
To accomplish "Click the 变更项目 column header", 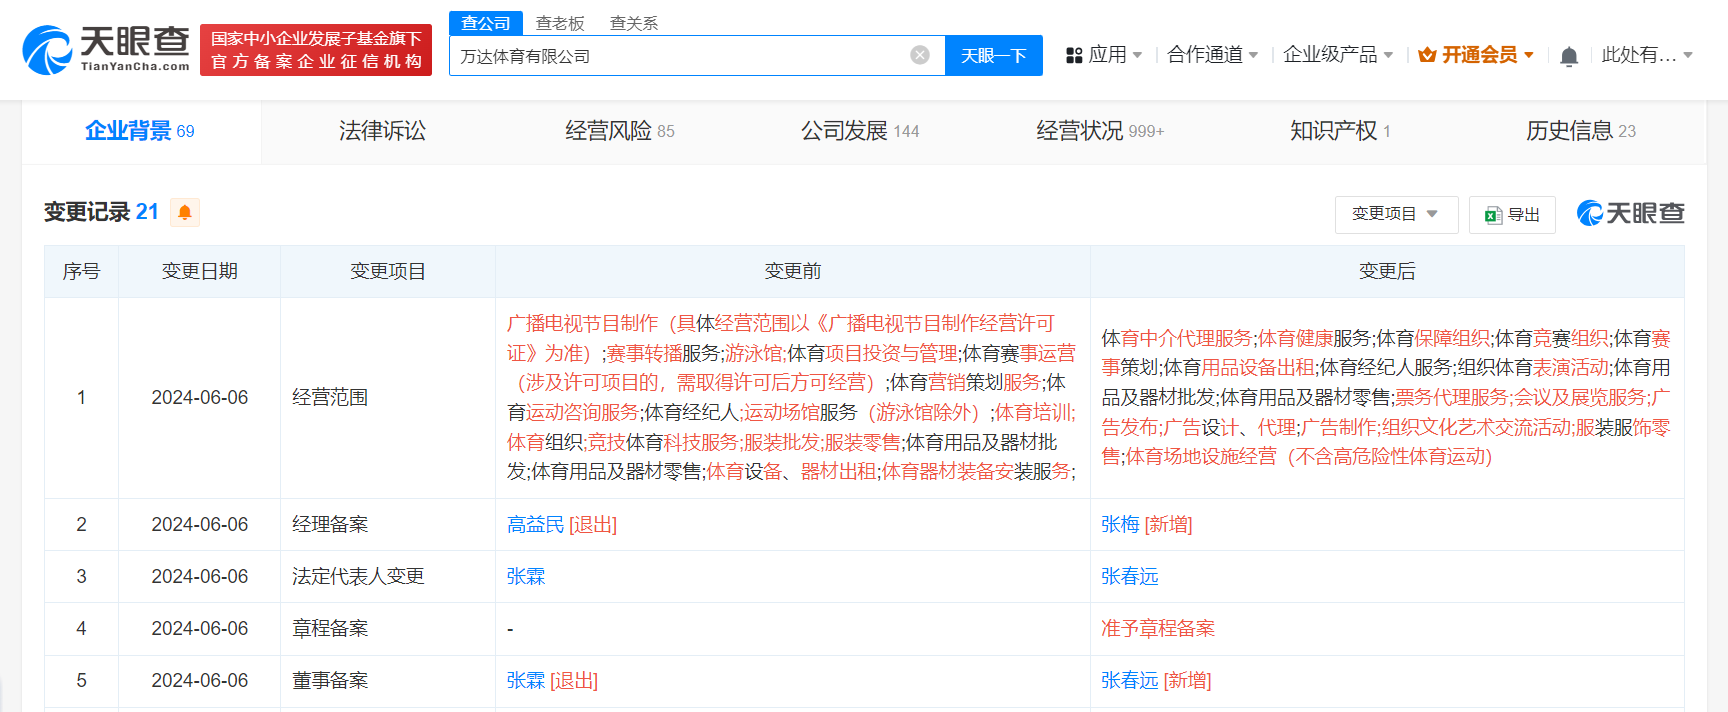I will pyautogui.click(x=388, y=271).
